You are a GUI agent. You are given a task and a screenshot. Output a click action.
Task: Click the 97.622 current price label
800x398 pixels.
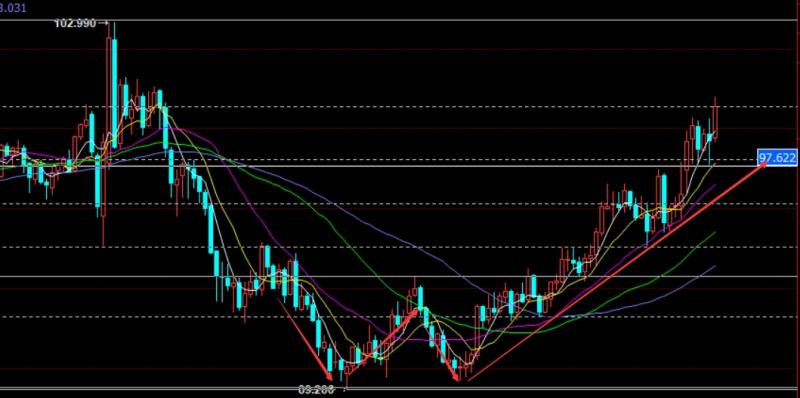pos(777,158)
